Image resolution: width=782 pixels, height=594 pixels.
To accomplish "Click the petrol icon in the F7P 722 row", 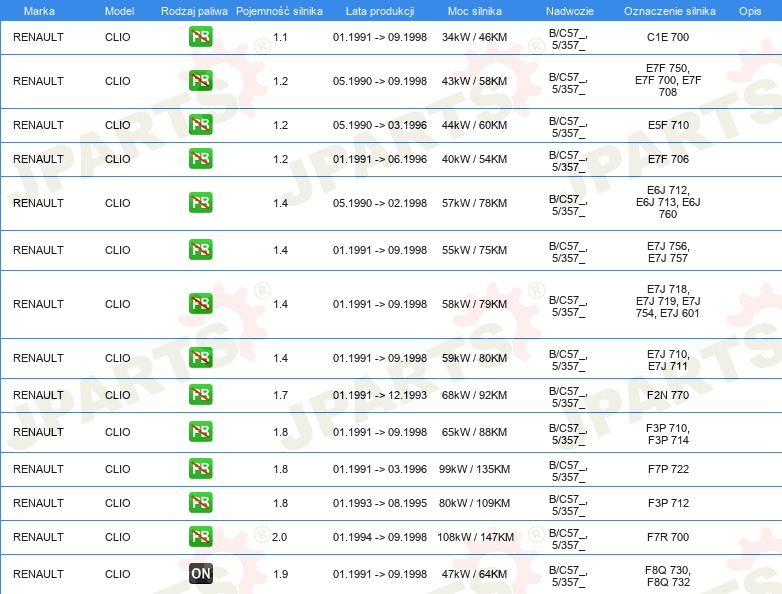I will (x=200, y=468).
